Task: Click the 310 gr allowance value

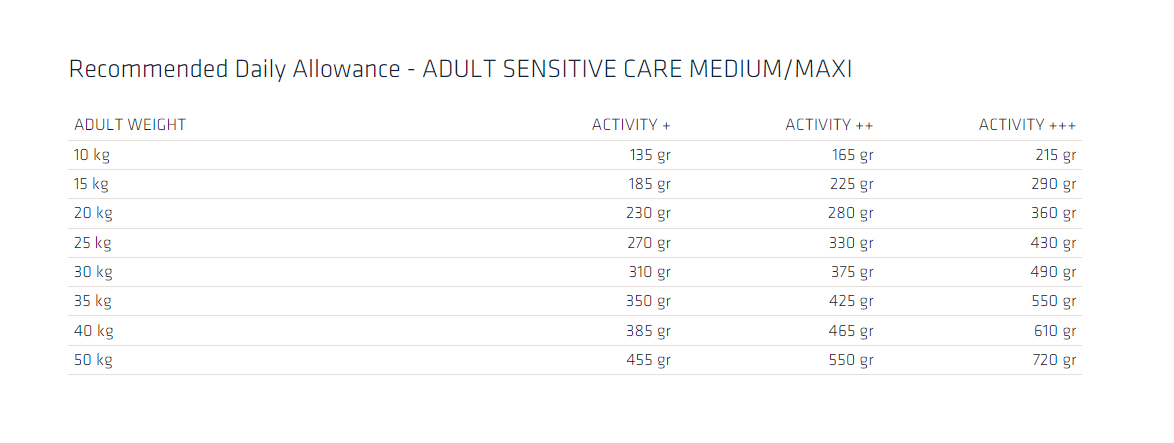Action: pos(650,272)
